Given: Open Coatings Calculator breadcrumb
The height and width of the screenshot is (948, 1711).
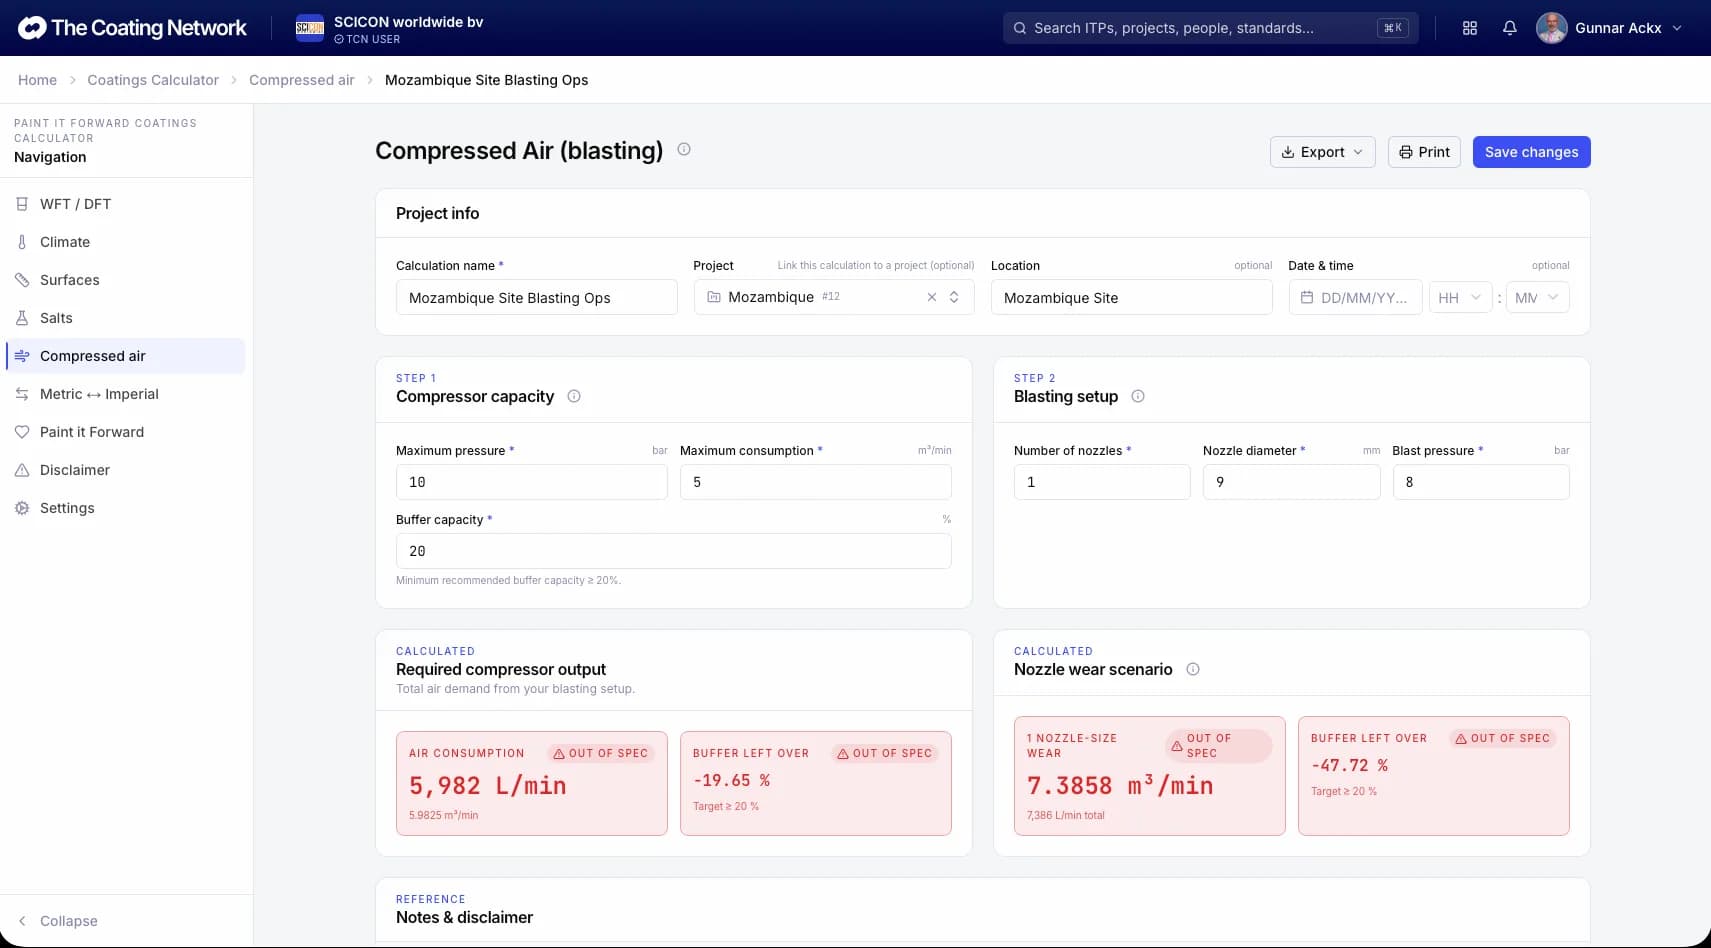Looking at the screenshot, I should pos(153,80).
